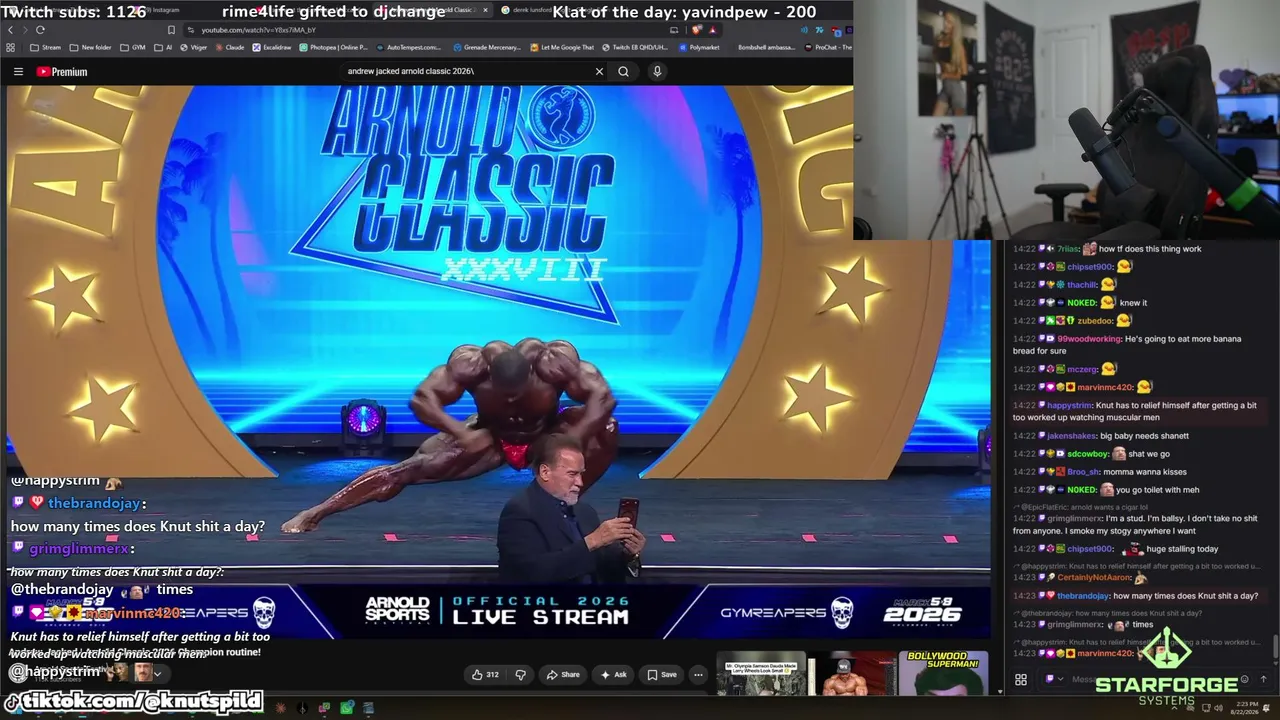Open the Samson Dauda recommended video thumbnail
The height and width of the screenshot is (720, 1280).
coord(760,675)
